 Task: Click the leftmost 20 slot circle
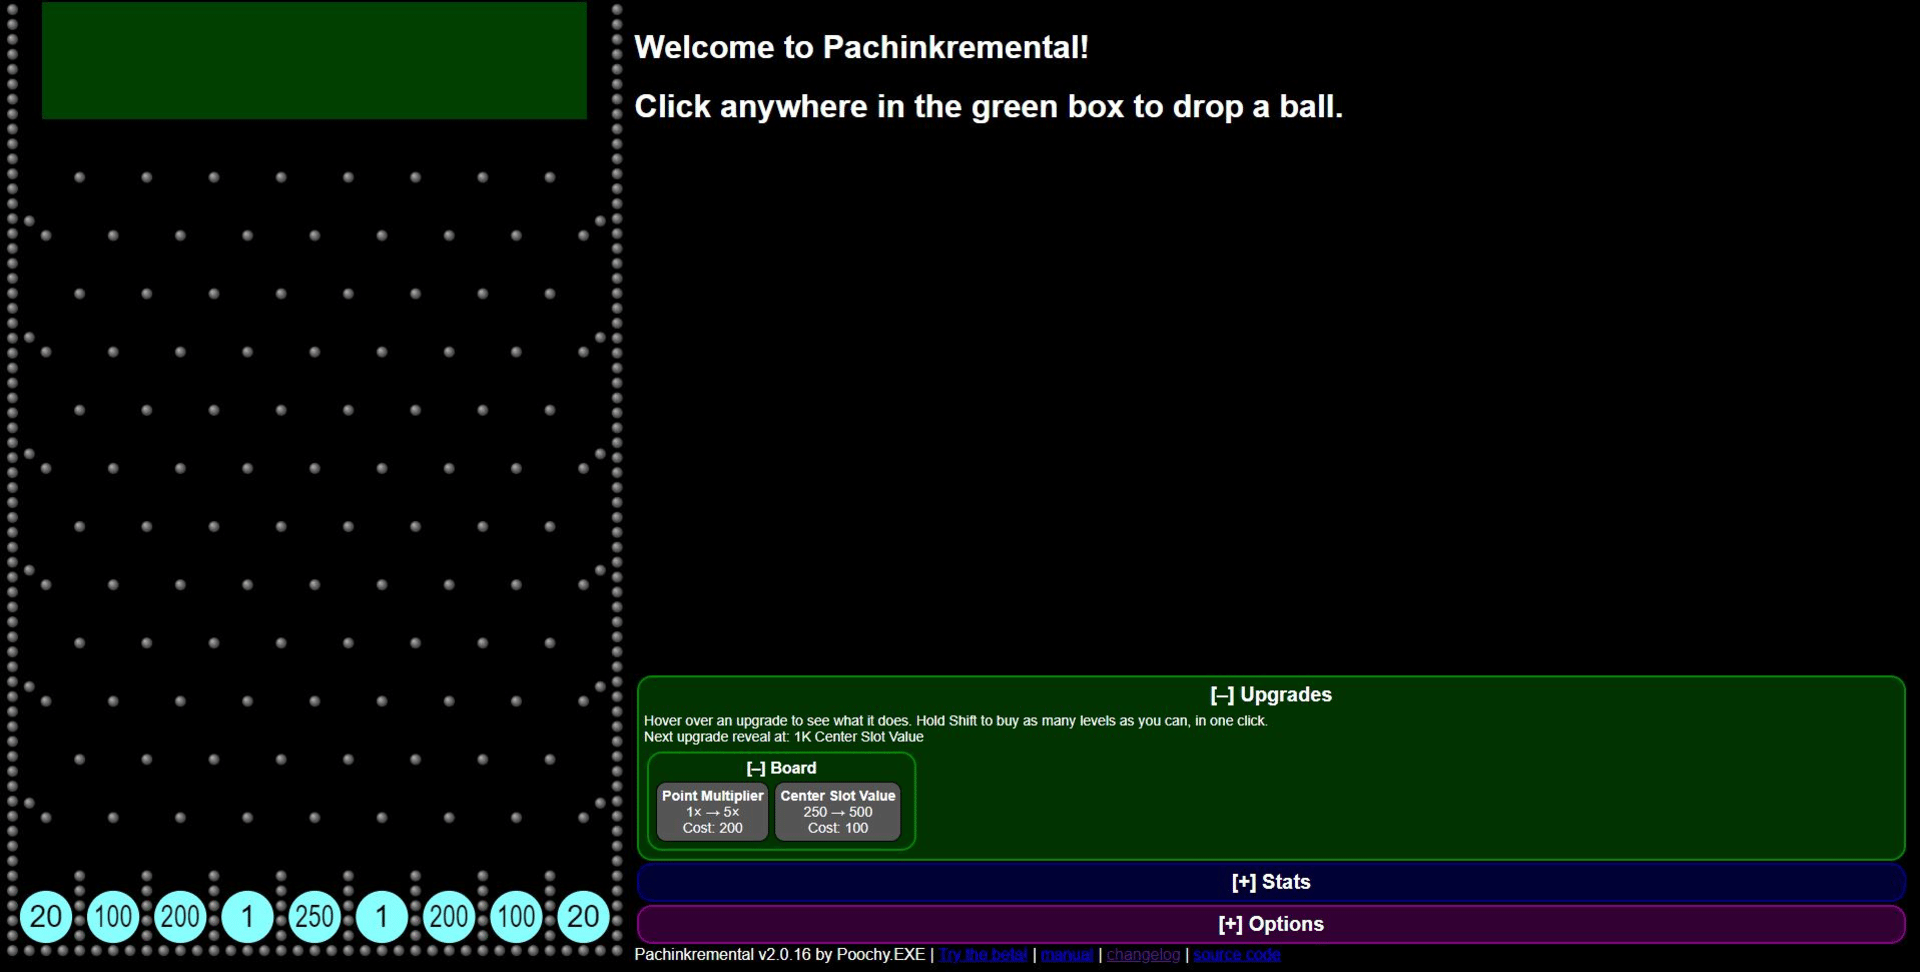click(46, 916)
